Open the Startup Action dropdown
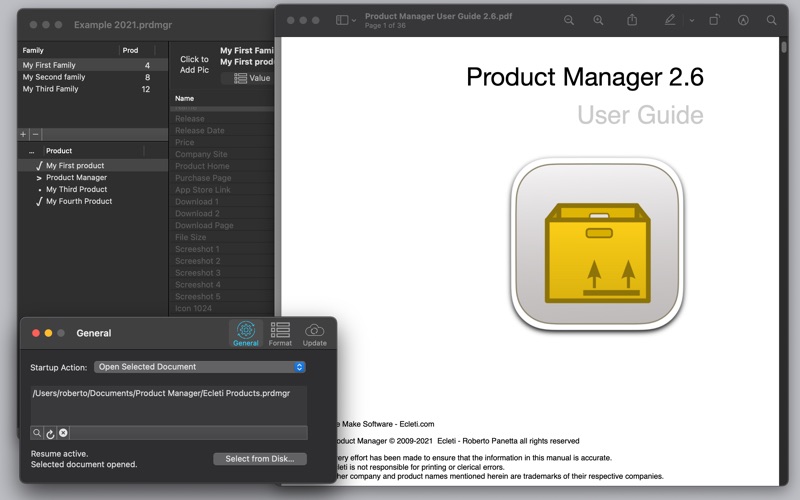The width and height of the screenshot is (800, 500). point(199,367)
